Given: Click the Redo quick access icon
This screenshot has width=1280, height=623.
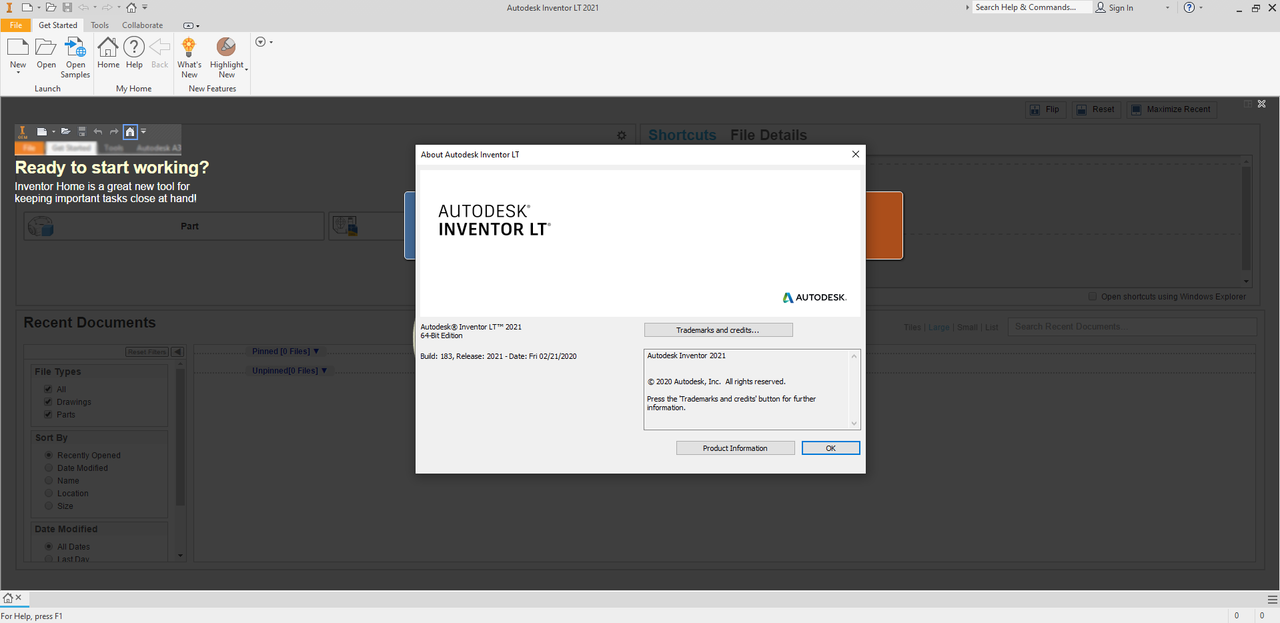Looking at the screenshot, I should (107, 7).
